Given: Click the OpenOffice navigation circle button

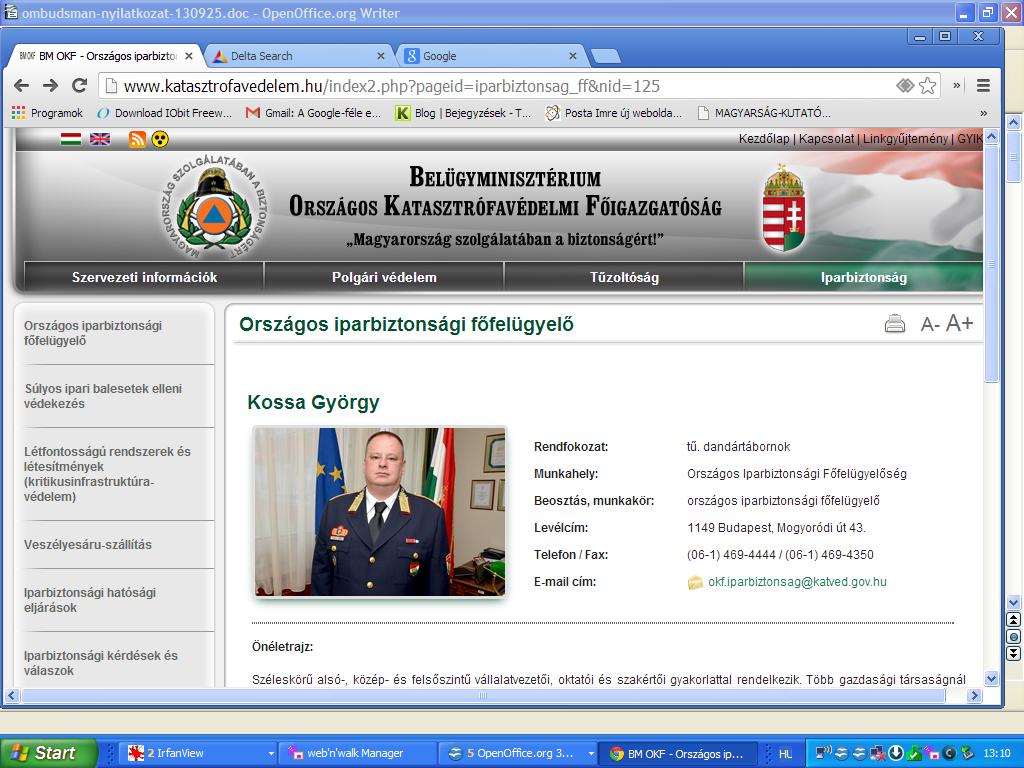Looking at the screenshot, I should [x=1014, y=637].
